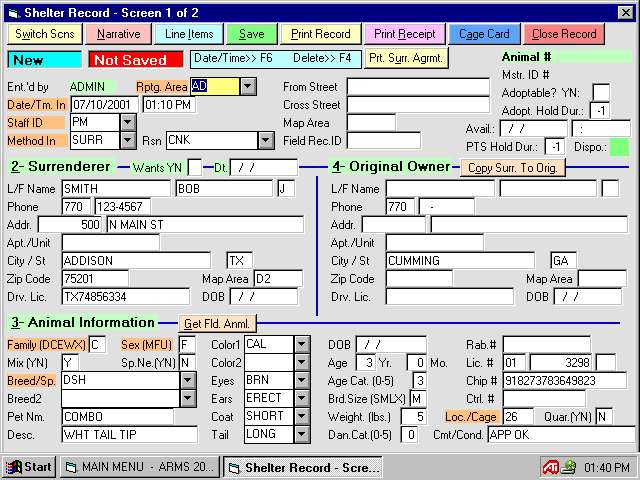The height and width of the screenshot is (480, 640).
Task: Expand the Staff ID dropdown arrow
Action: coord(128,122)
